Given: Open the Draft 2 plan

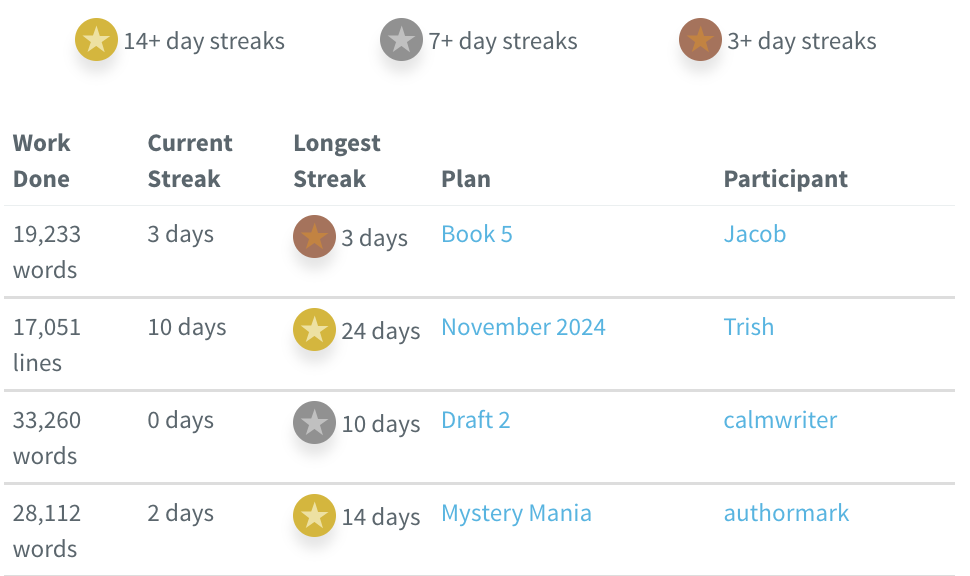Looking at the screenshot, I should point(475,420).
